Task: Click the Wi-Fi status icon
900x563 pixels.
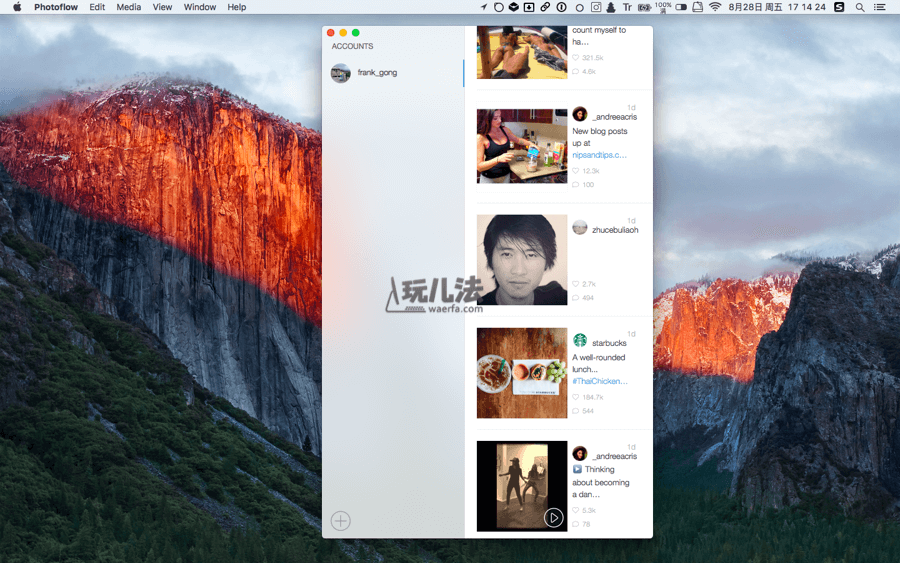Action: point(715,7)
